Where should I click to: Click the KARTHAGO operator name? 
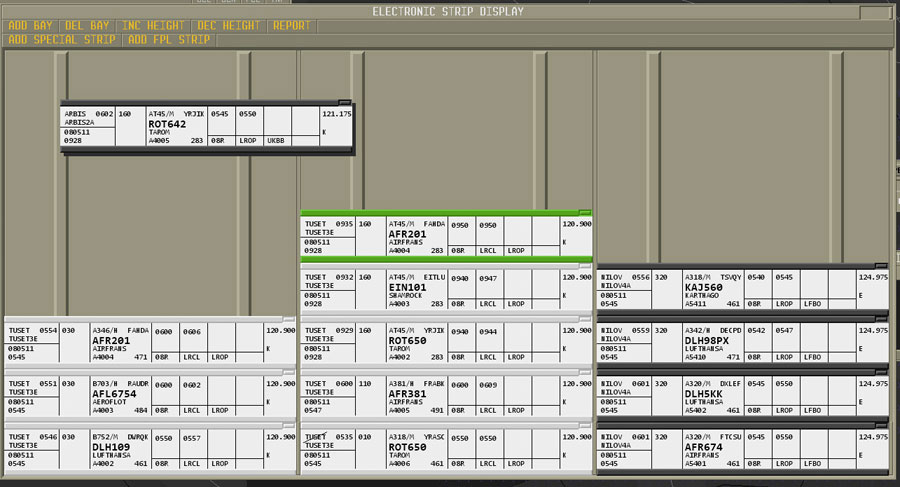(x=701, y=295)
